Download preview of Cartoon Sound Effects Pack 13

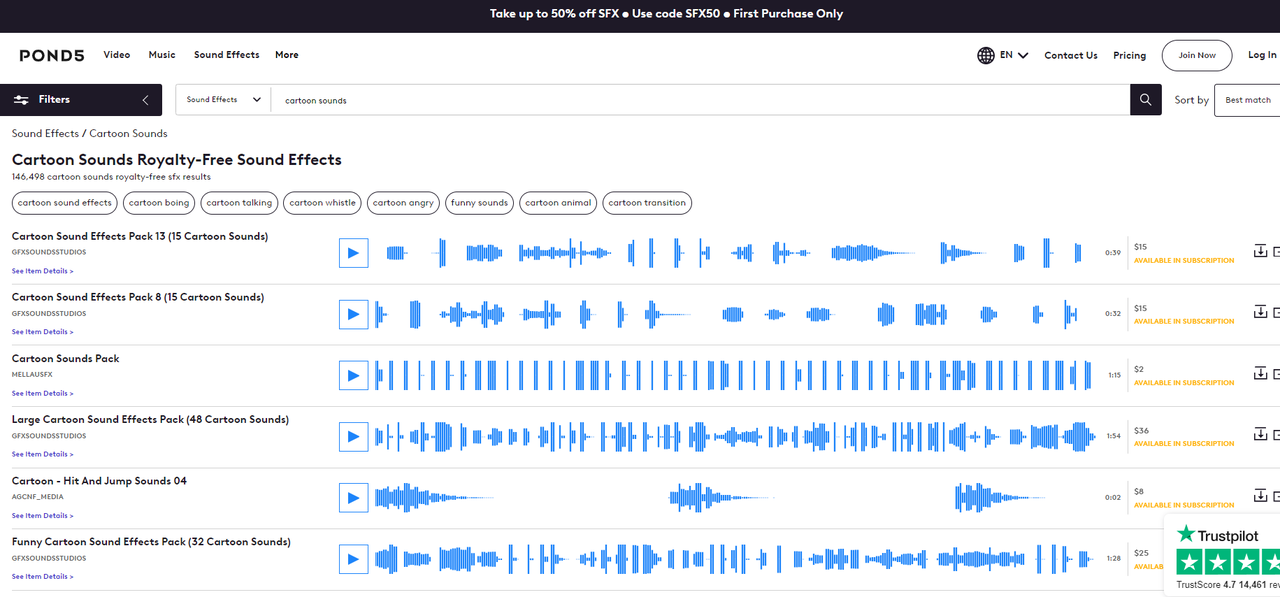coord(1259,251)
